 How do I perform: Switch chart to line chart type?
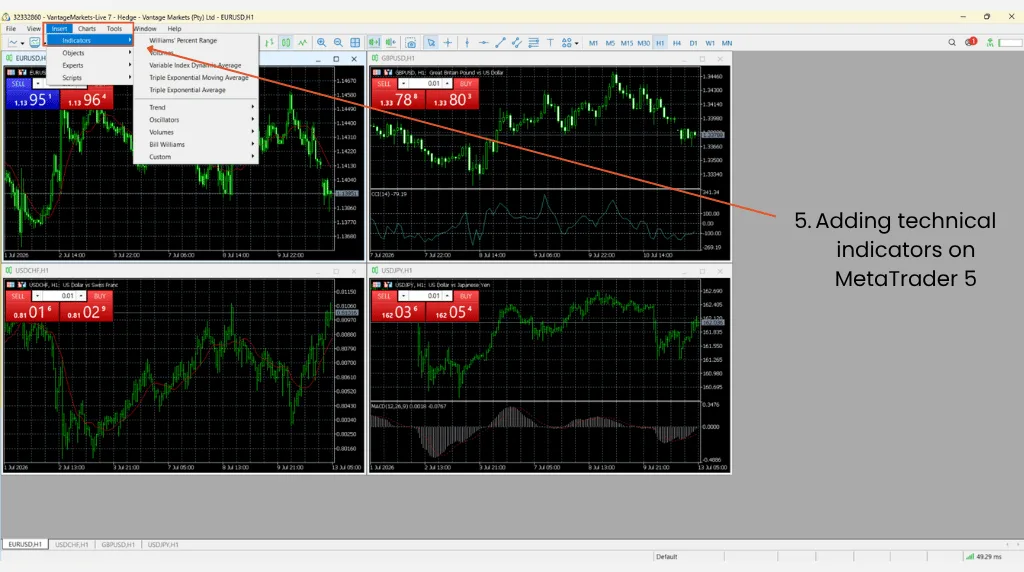[303, 43]
